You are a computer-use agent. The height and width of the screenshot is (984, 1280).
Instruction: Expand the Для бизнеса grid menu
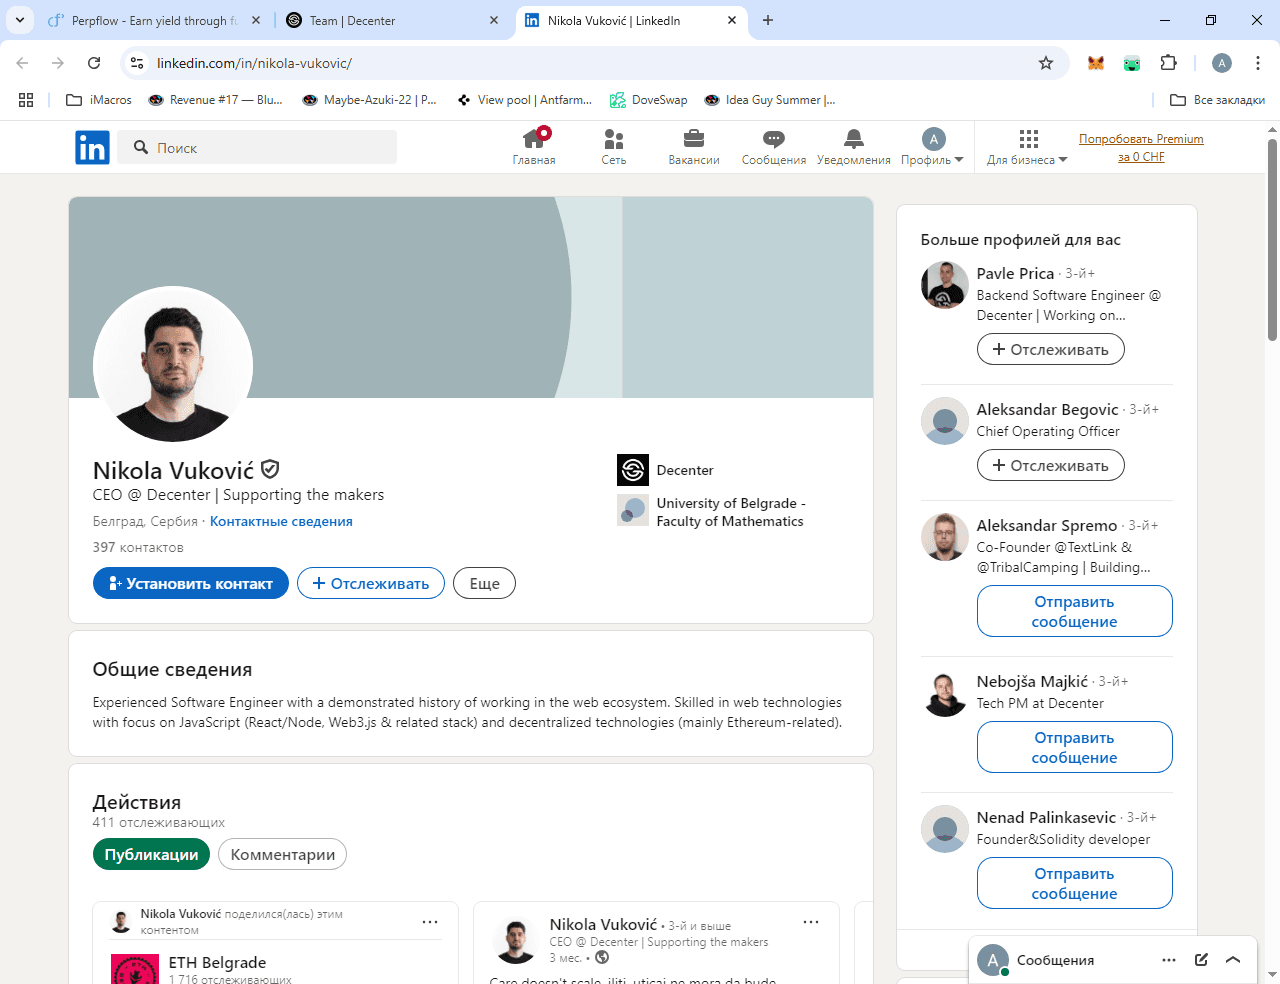tap(1027, 147)
